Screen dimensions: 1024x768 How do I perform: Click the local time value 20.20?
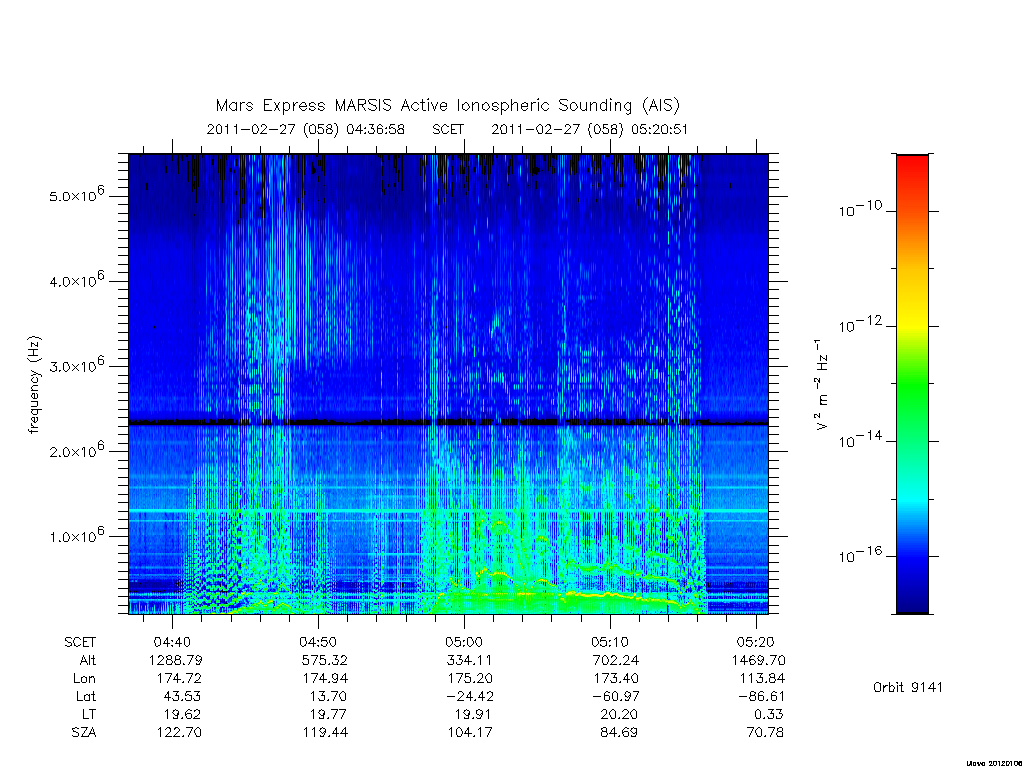[x=619, y=714]
